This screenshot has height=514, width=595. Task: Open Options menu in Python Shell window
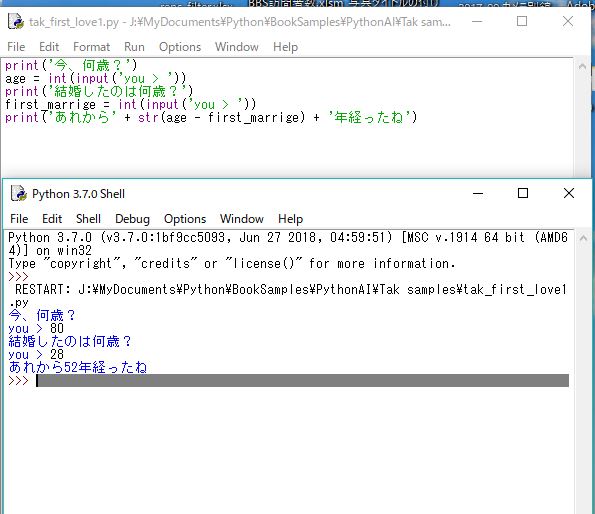tap(185, 219)
